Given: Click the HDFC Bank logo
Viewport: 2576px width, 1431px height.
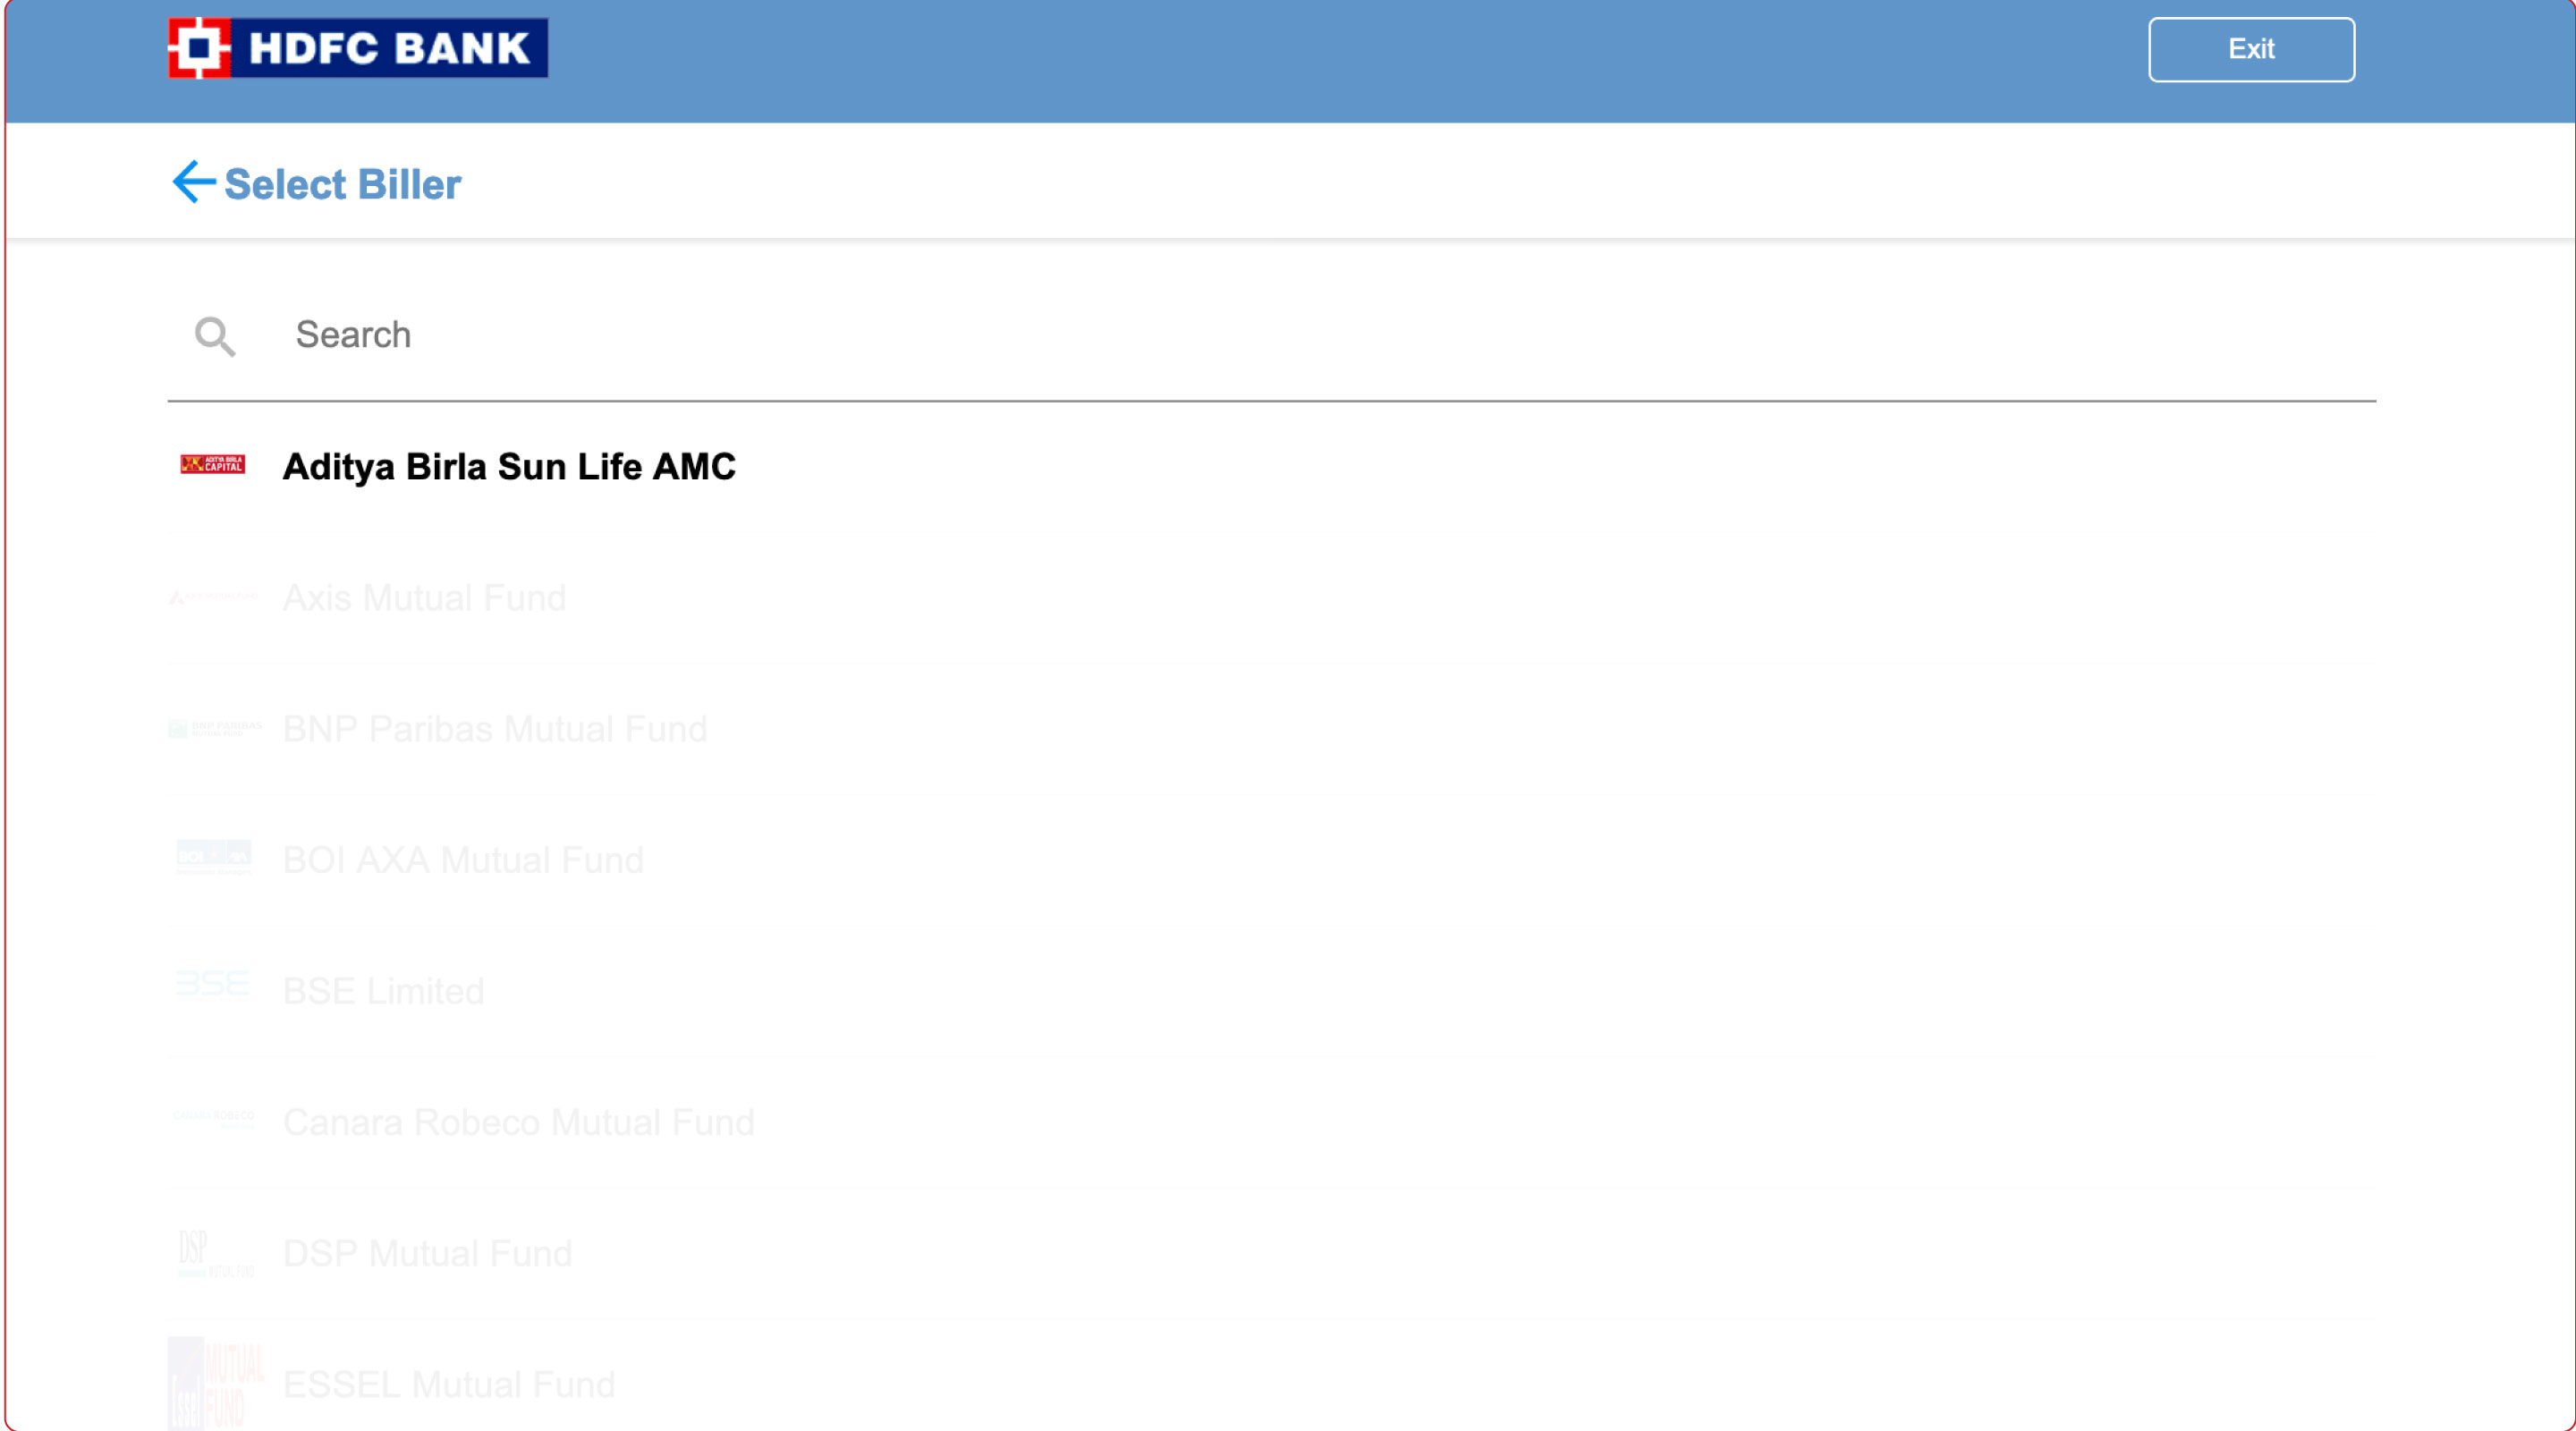Looking at the screenshot, I should pyautogui.click(x=357, y=48).
